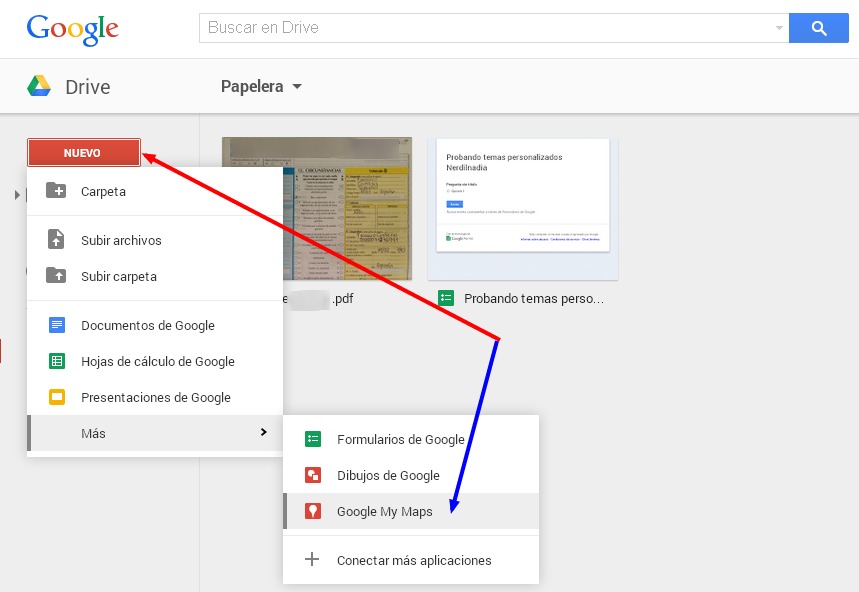Open the Papelera dropdown
The height and width of the screenshot is (592, 859).
coord(261,87)
